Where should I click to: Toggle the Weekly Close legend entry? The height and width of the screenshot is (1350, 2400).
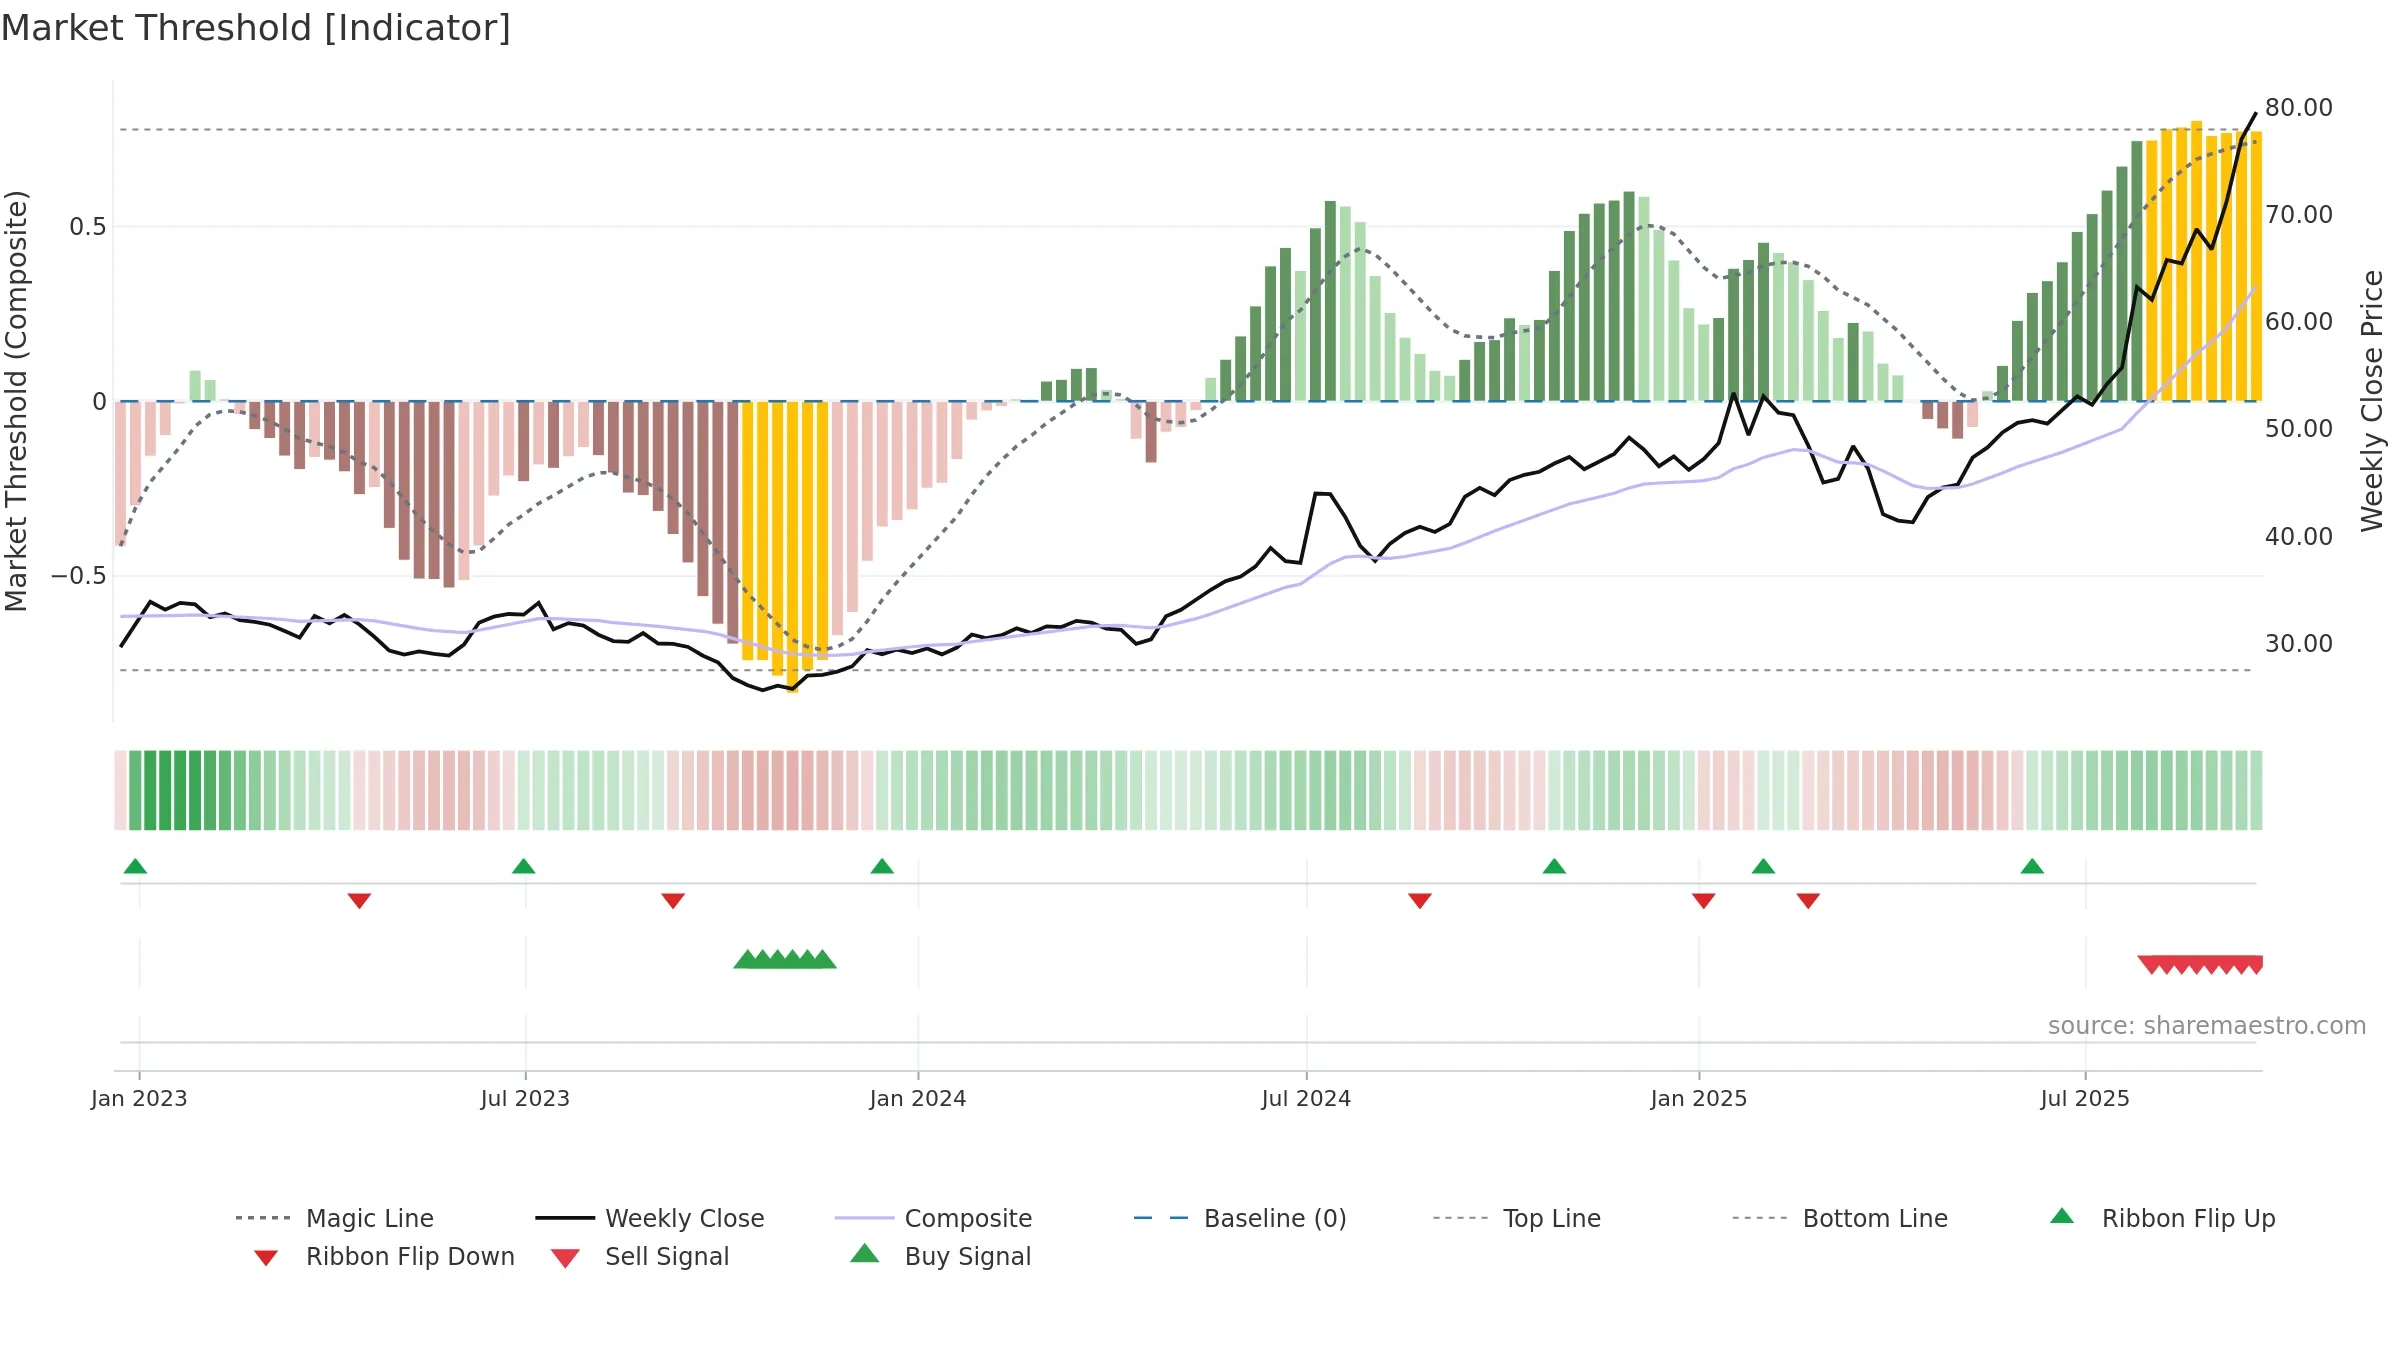tap(650, 1218)
